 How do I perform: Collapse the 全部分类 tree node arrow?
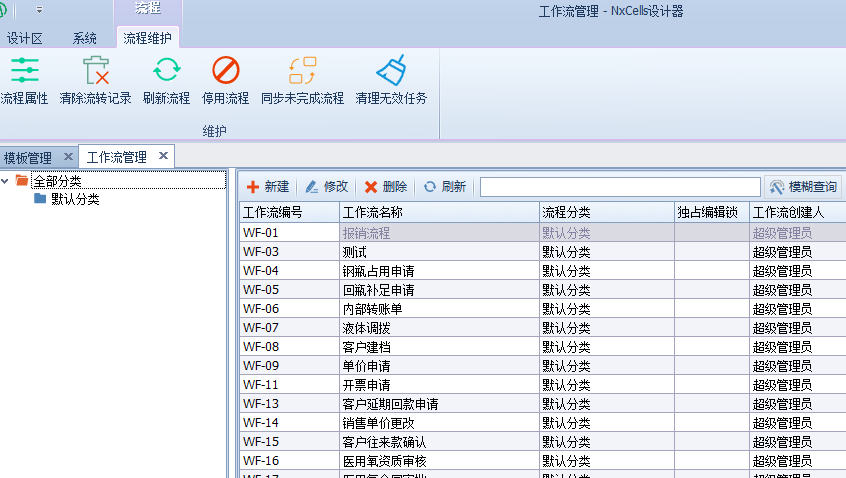tap(5, 181)
